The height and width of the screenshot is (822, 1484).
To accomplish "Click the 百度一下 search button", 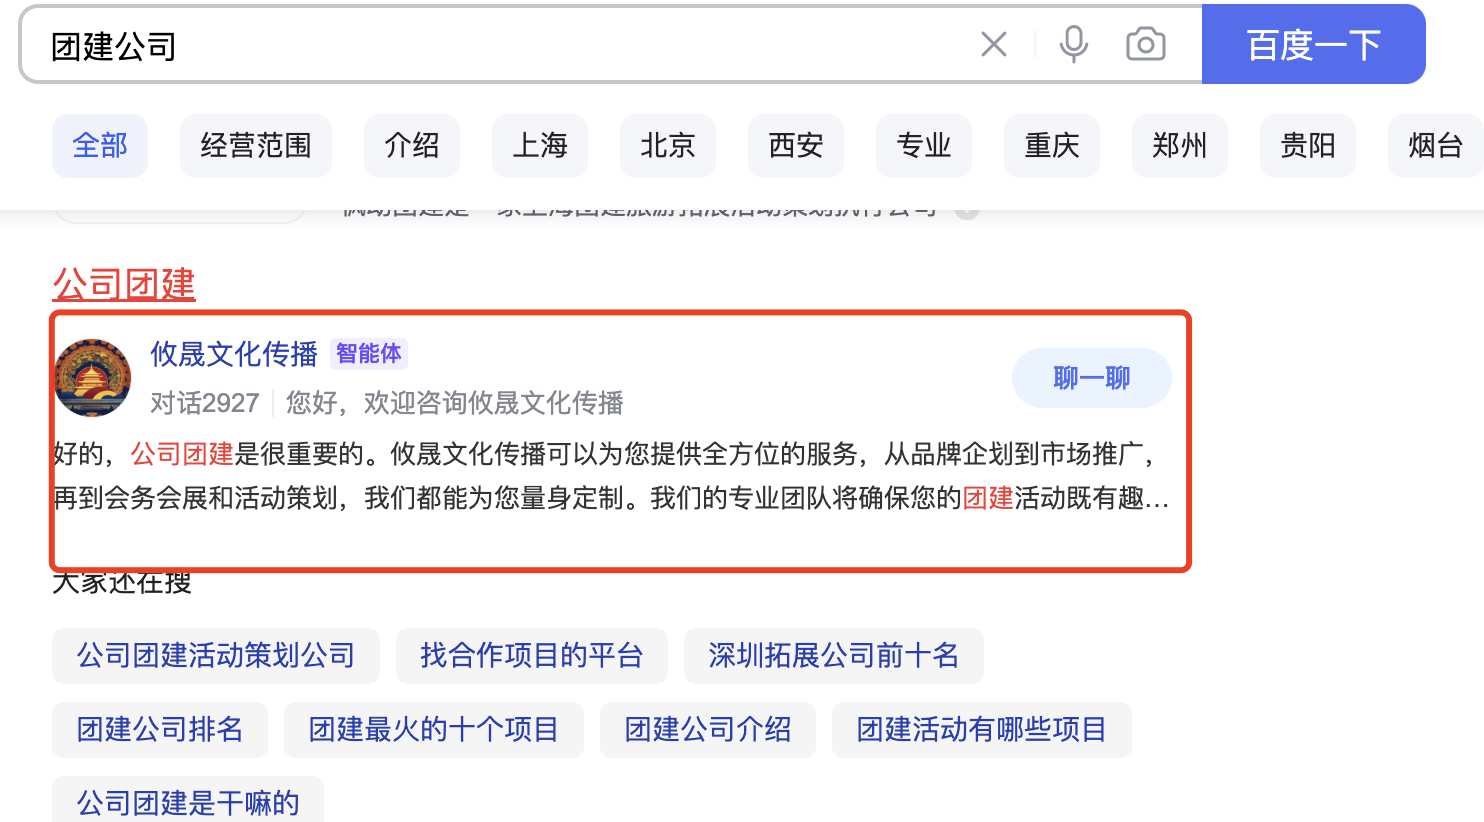I will pyautogui.click(x=1312, y=45).
